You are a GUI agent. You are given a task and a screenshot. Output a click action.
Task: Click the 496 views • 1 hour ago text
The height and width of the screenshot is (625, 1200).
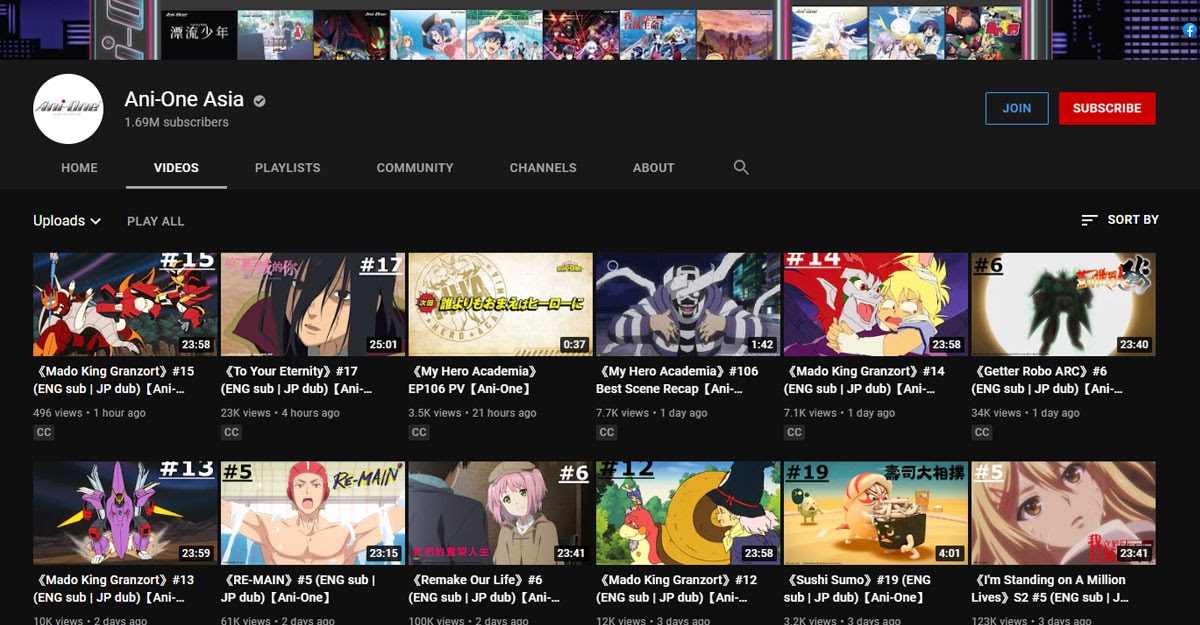[x=90, y=413]
